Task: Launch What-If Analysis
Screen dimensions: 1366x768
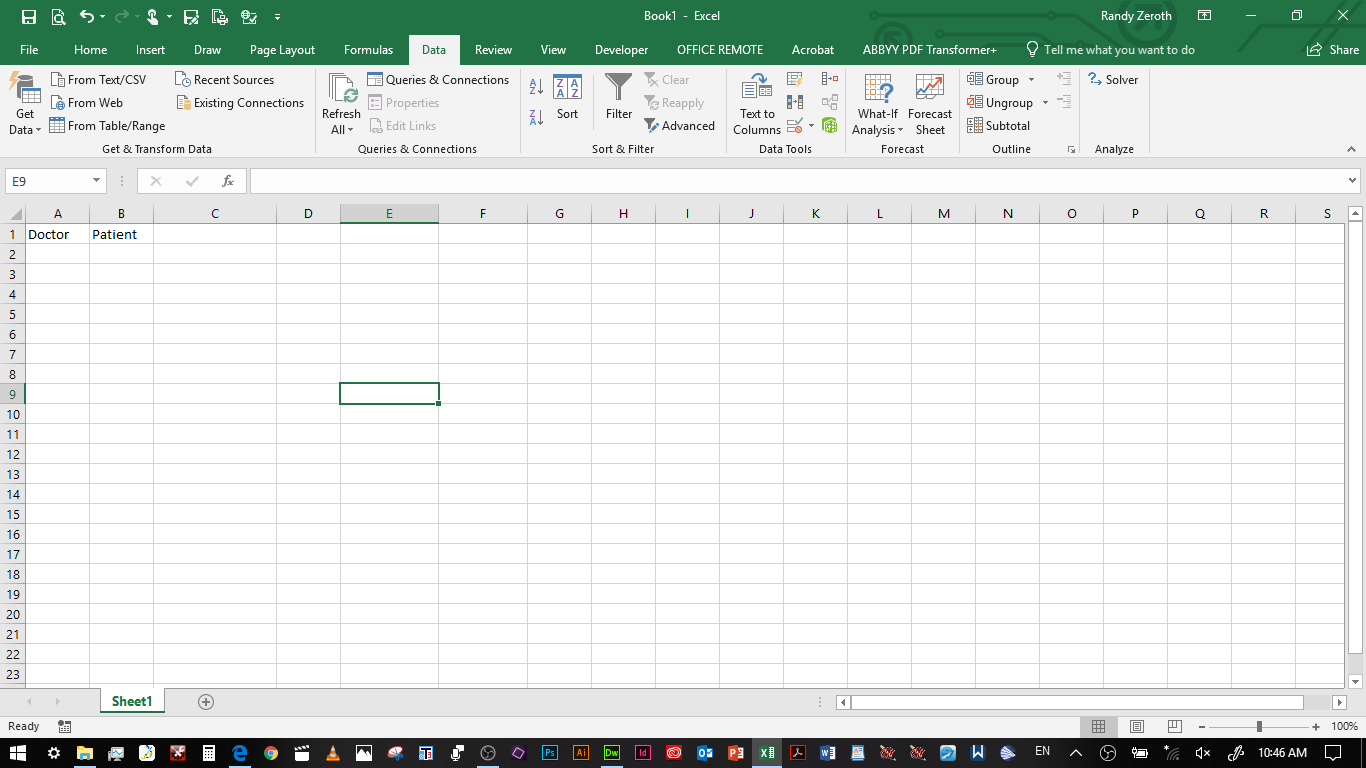Action: [x=877, y=103]
